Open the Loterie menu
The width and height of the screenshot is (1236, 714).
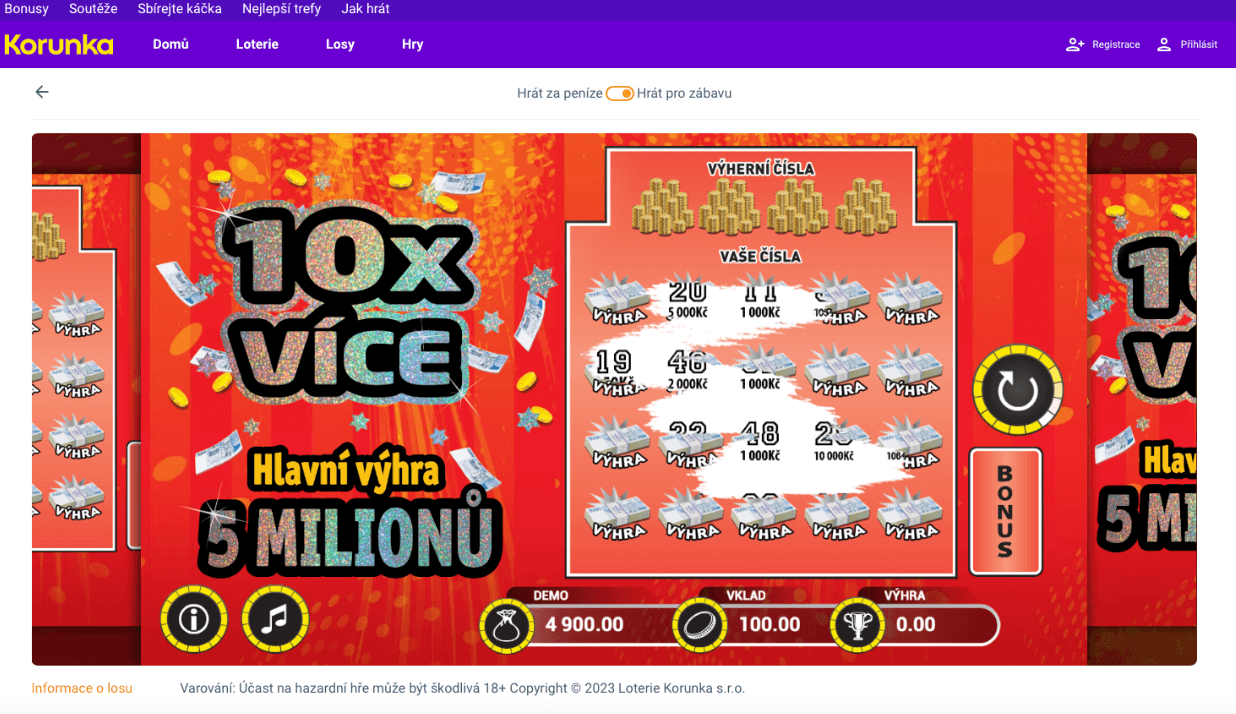coord(257,45)
